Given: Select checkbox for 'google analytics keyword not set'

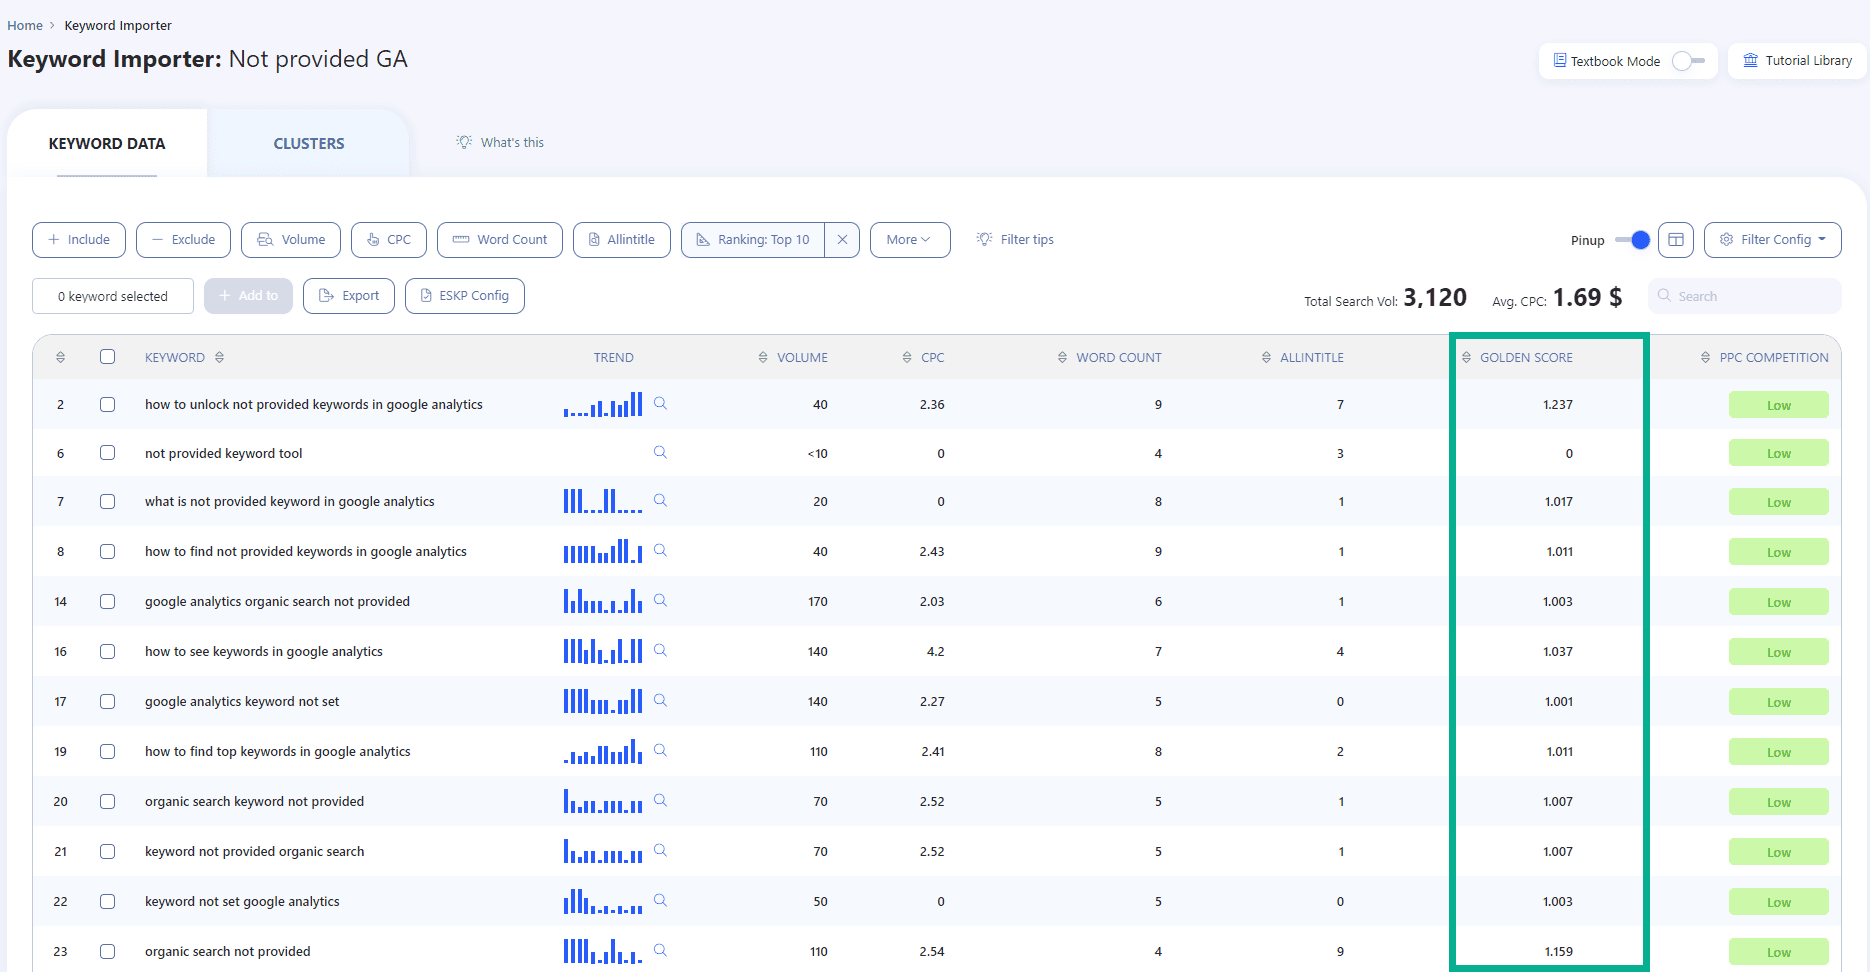Looking at the screenshot, I should click(108, 701).
